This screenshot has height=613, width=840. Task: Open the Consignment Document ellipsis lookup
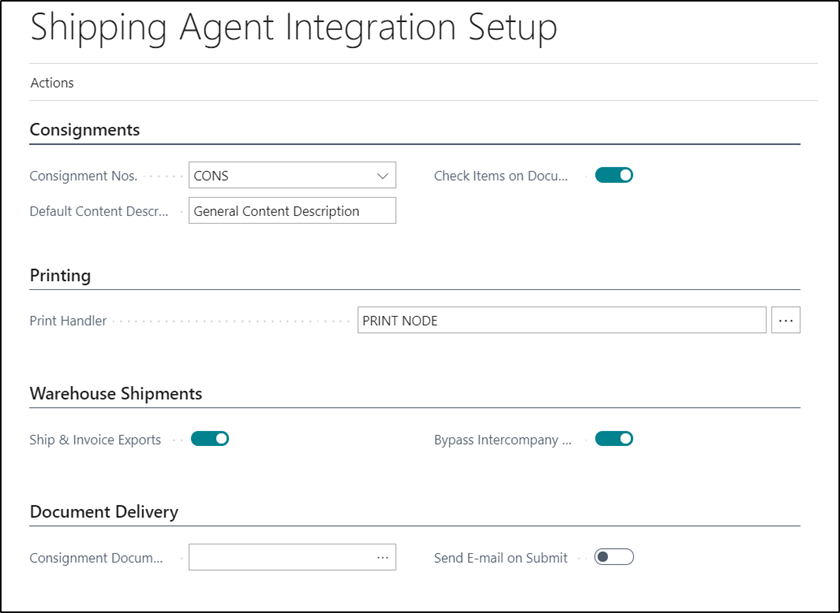click(x=382, y=557)
